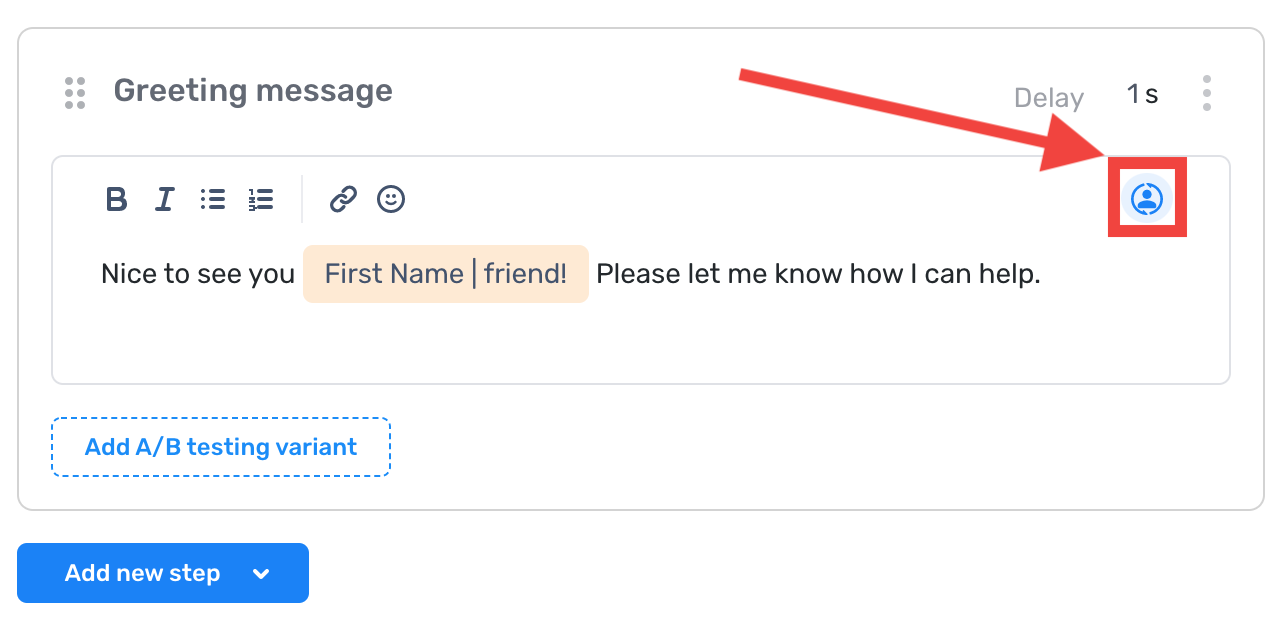Insert a numbered list
Viewport: 1280px width, 626px height.
(260, 199)
